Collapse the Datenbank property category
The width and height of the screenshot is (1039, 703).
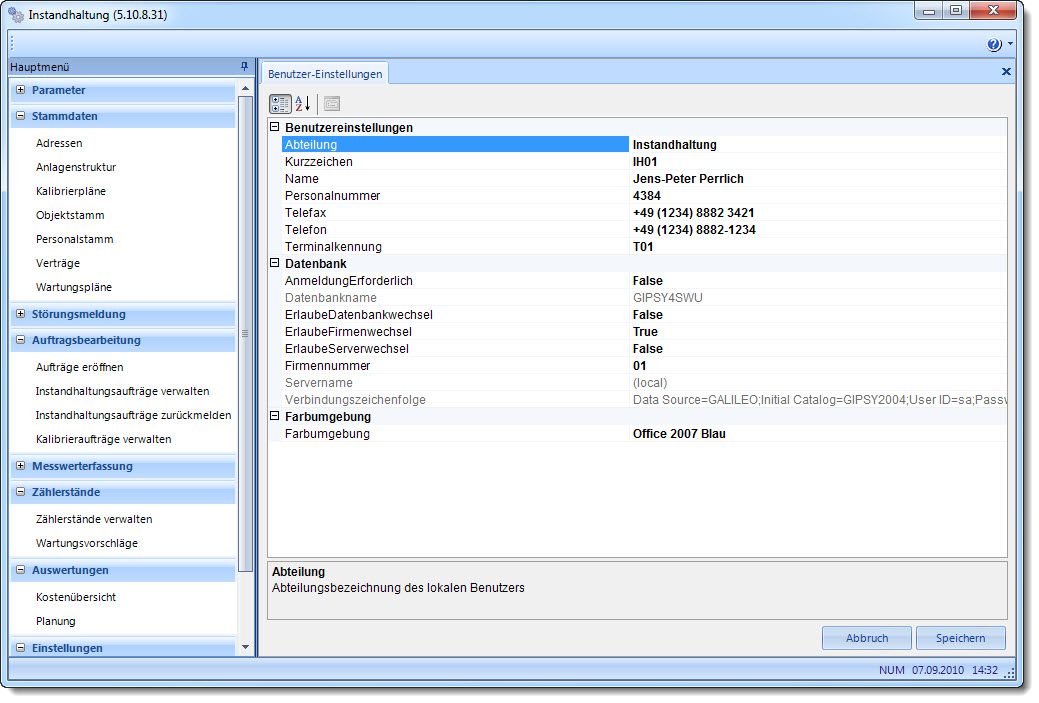click(275, 263)
